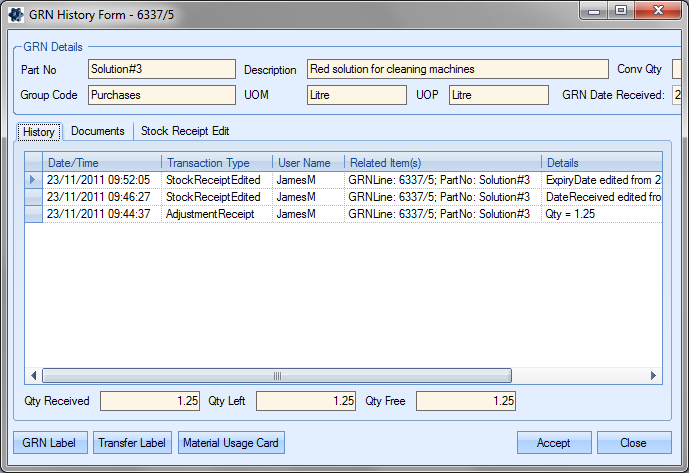This screenshot has width=689, height=473.
Task: Click the Description text field
Action: coord(457,69)
